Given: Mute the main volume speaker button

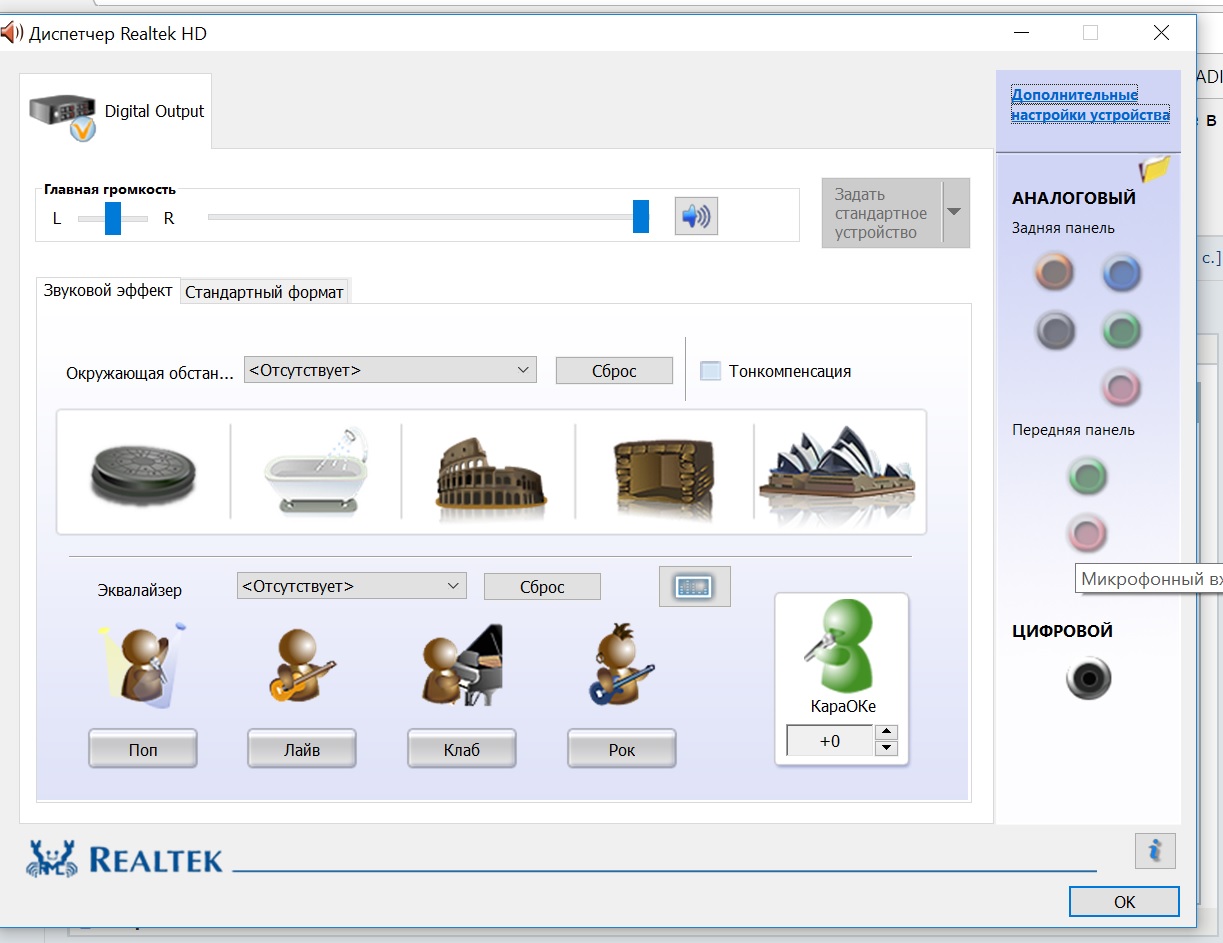Looking at the screenshot, I should 696,216.
